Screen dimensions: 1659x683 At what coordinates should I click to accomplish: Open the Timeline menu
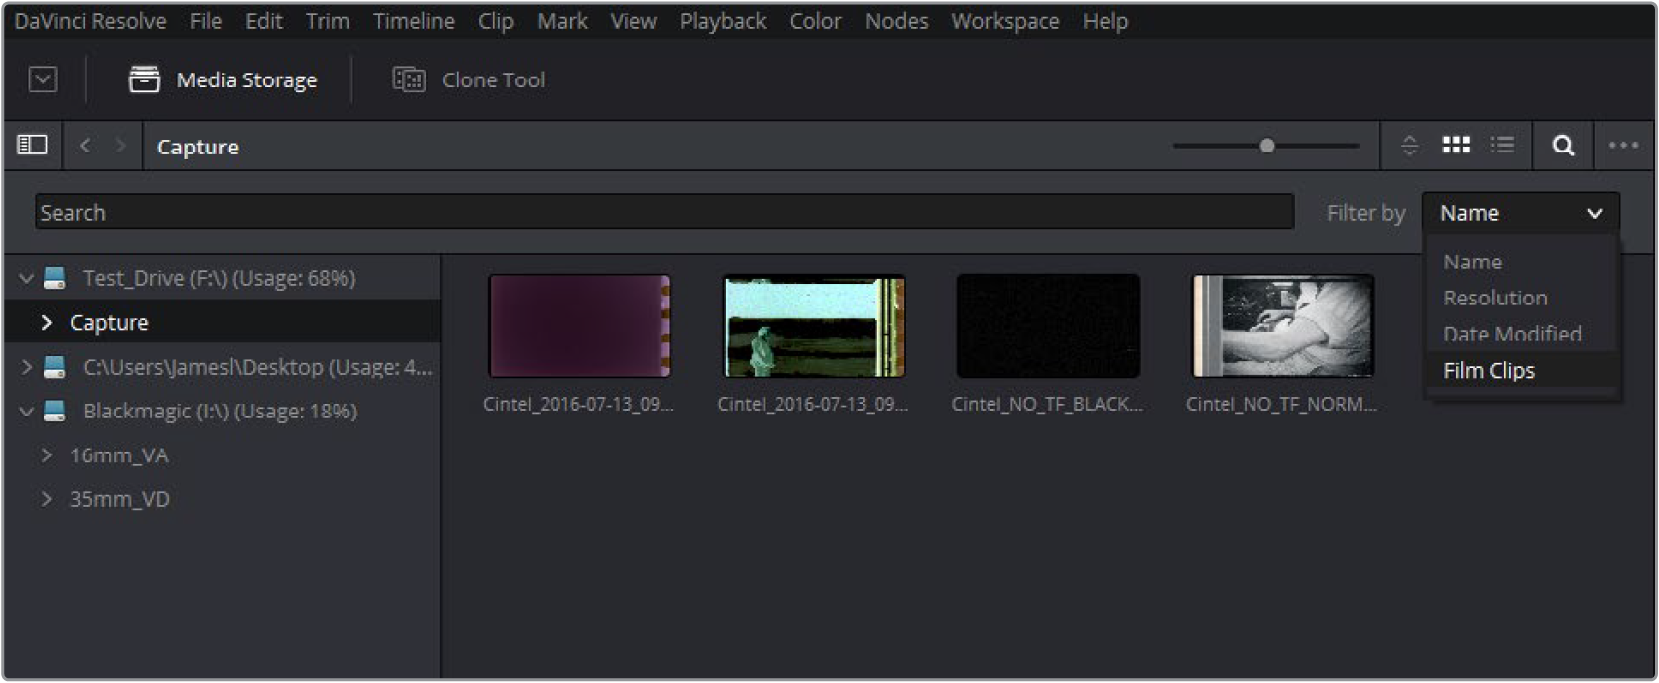pos(414,21)
